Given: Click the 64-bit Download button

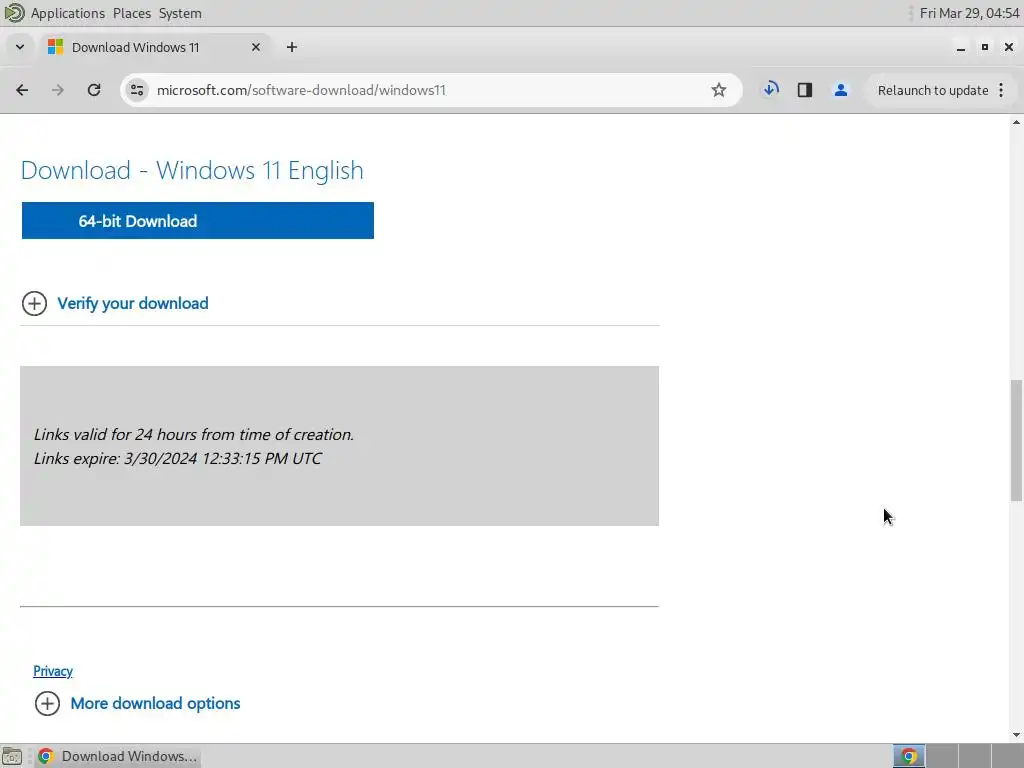Looking at the screenshot, I should click(198, 221).
